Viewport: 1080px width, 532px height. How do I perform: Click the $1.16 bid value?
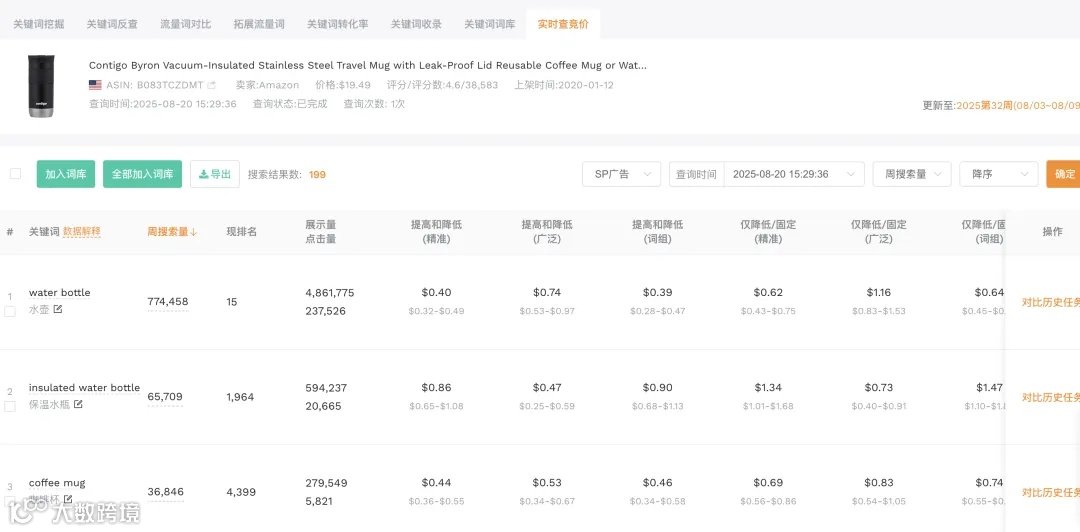(878, 293)
